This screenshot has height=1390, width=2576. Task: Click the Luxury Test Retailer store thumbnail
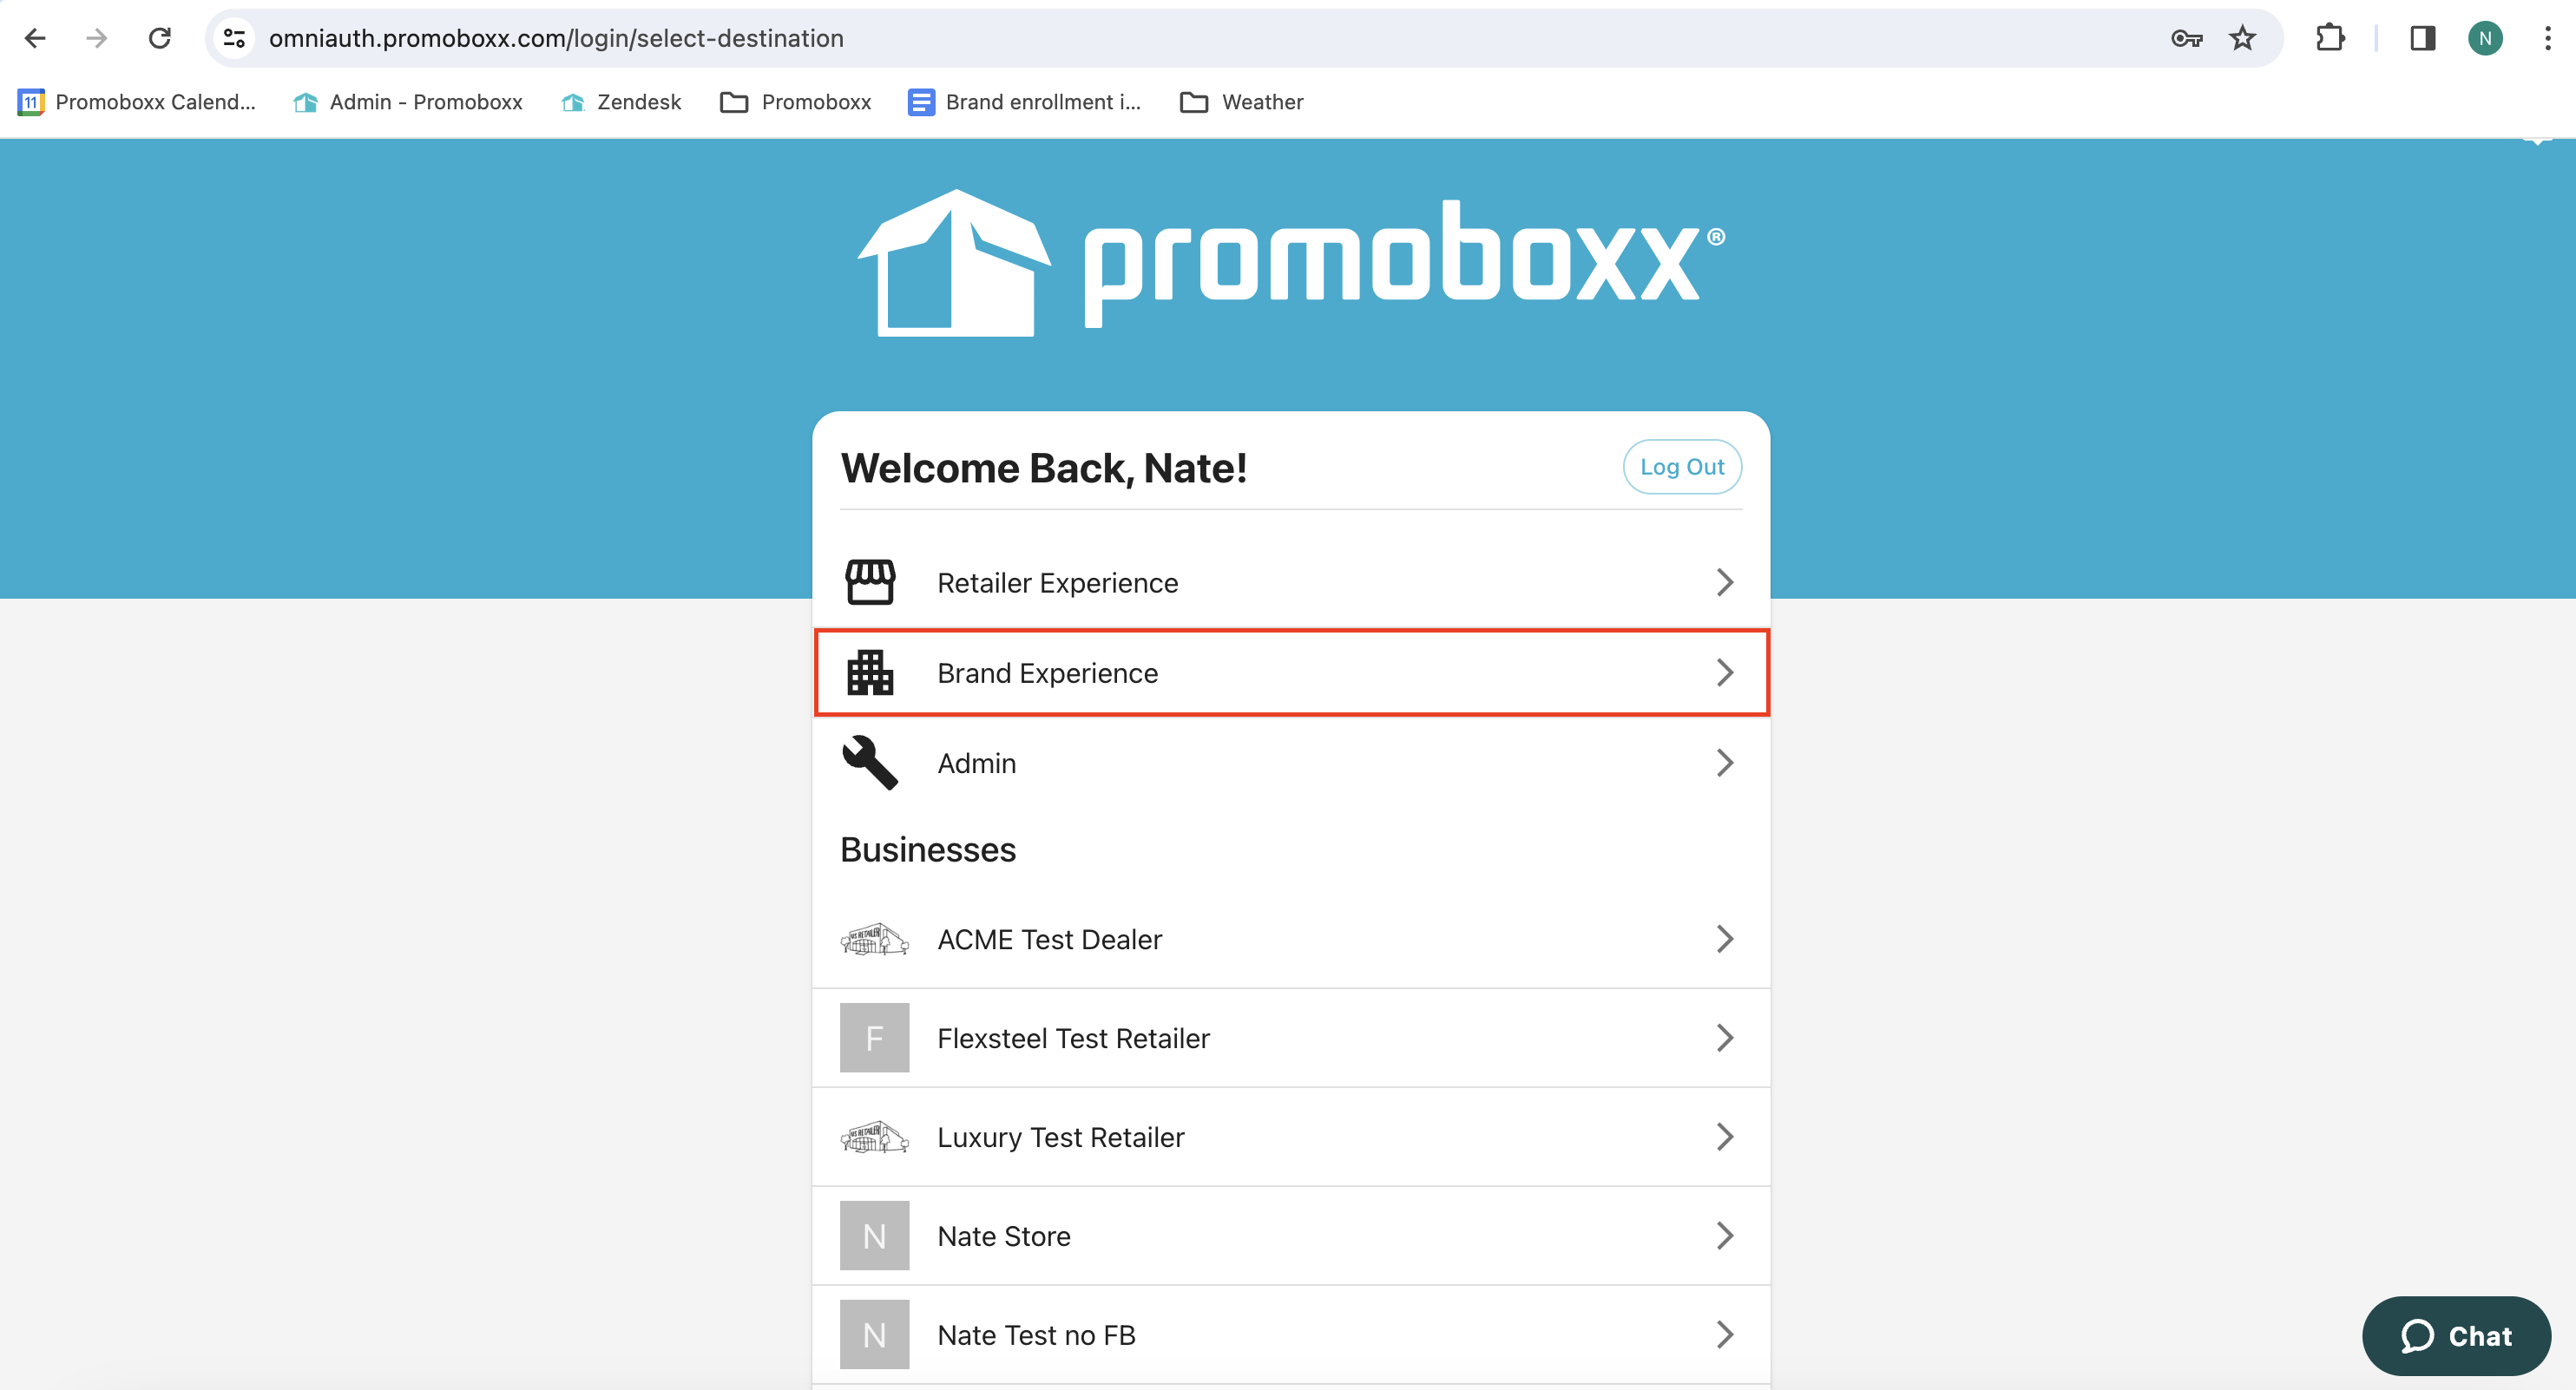coord(874,1137)
